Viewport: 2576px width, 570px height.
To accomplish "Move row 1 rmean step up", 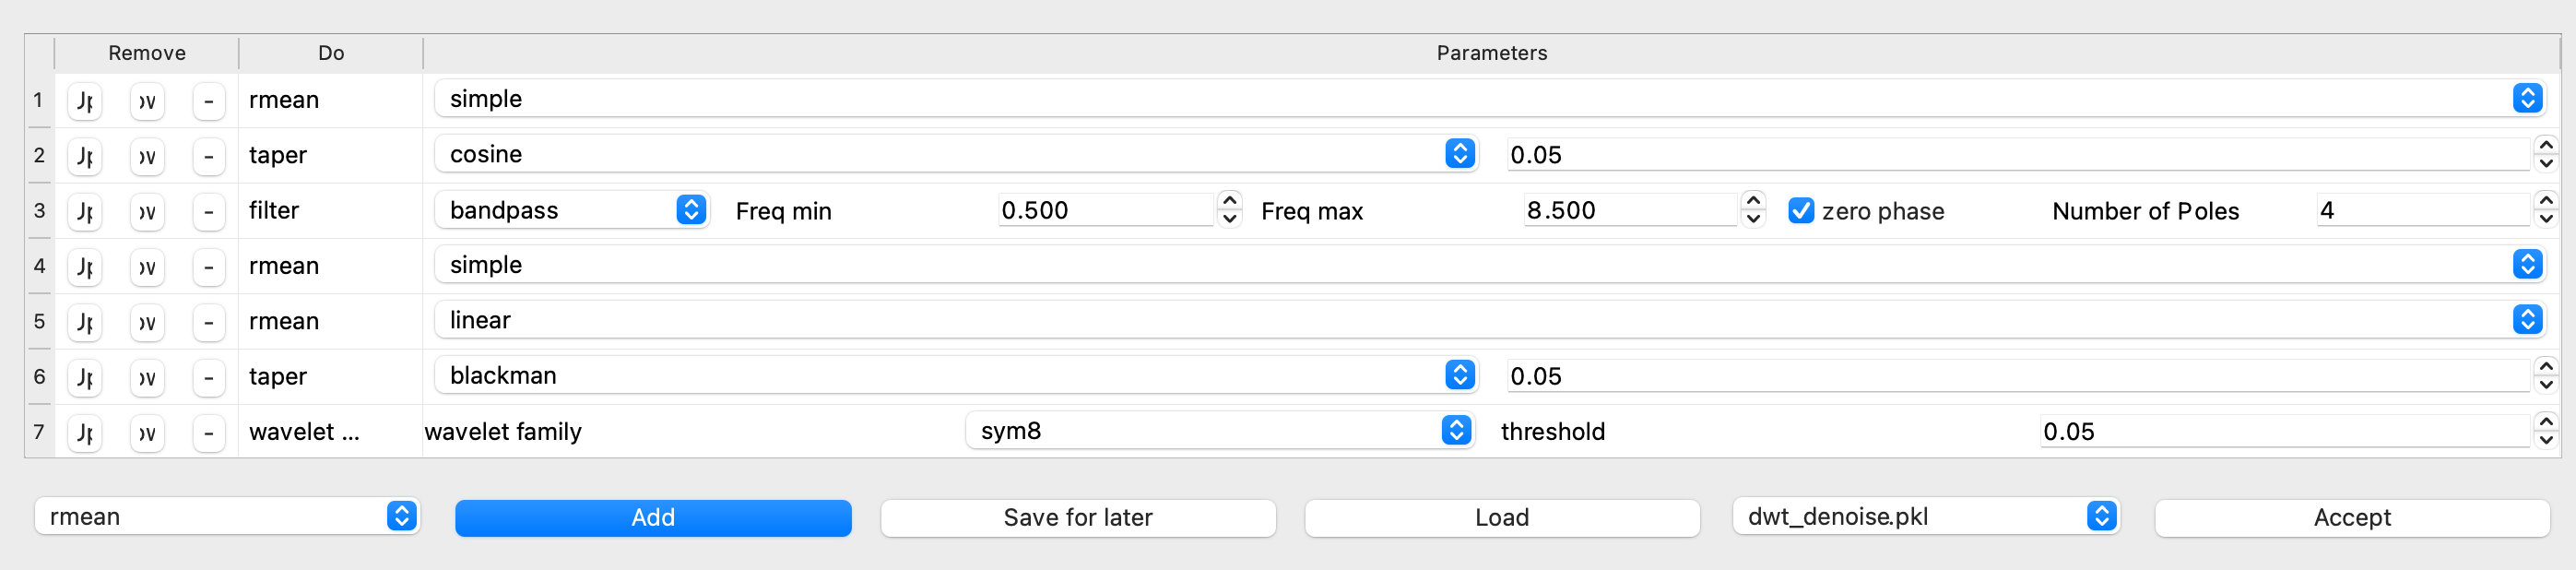I will 85,101.
